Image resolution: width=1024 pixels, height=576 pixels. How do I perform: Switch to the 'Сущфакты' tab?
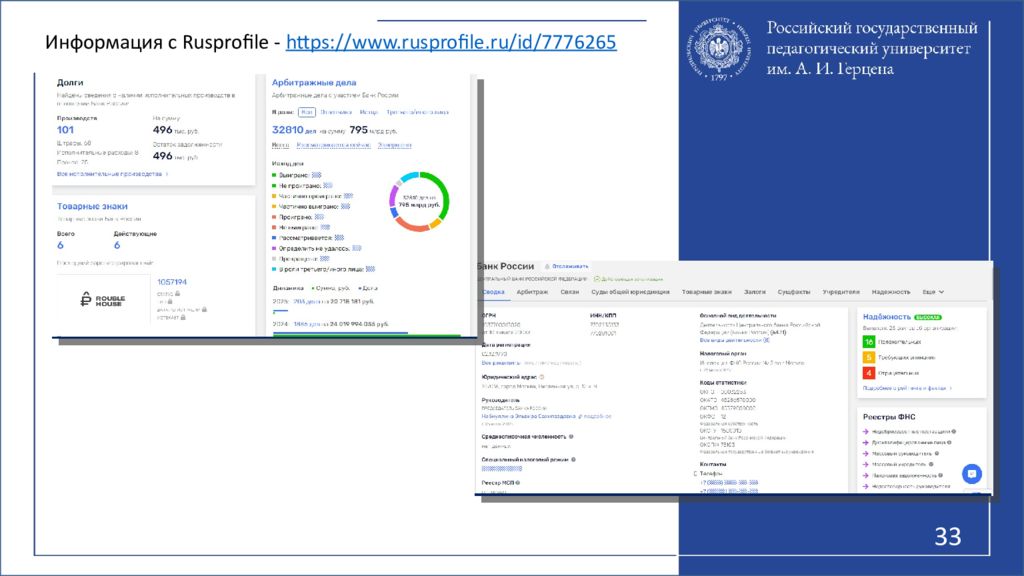(793, 292)
